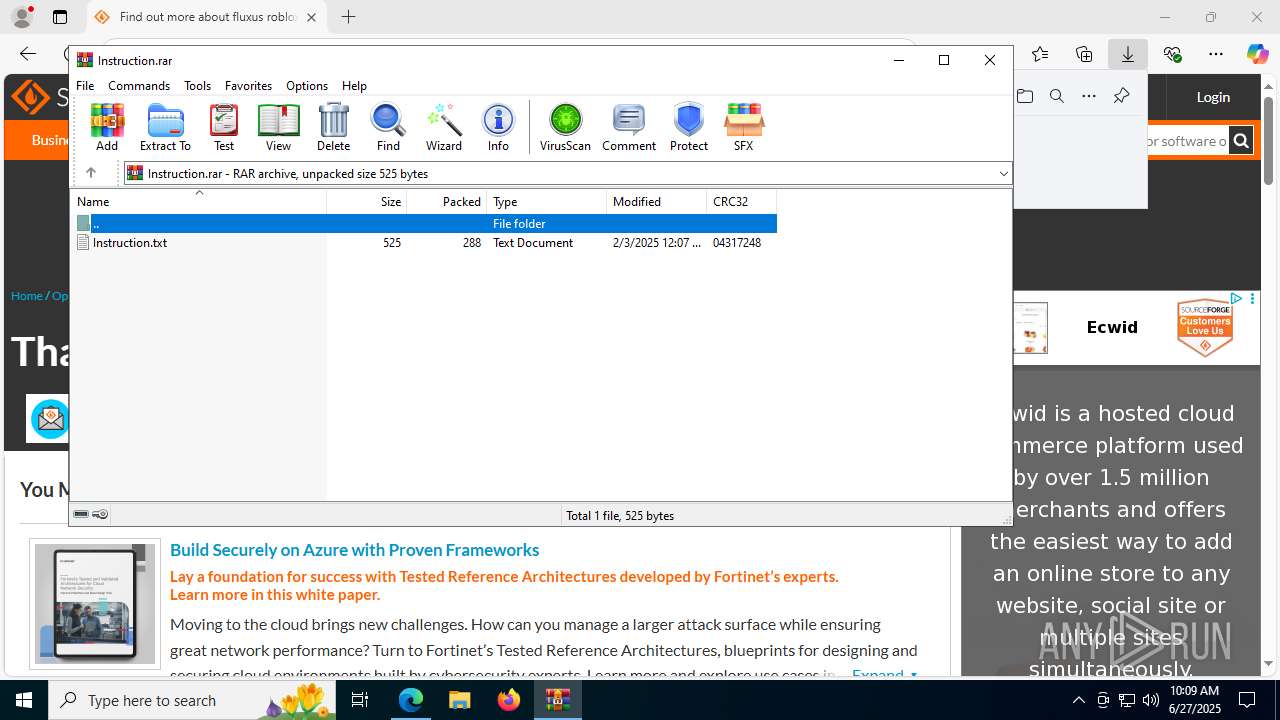Close the fluxus roblox browser tab
The image size is (1280, 720).
coord(311,17)
